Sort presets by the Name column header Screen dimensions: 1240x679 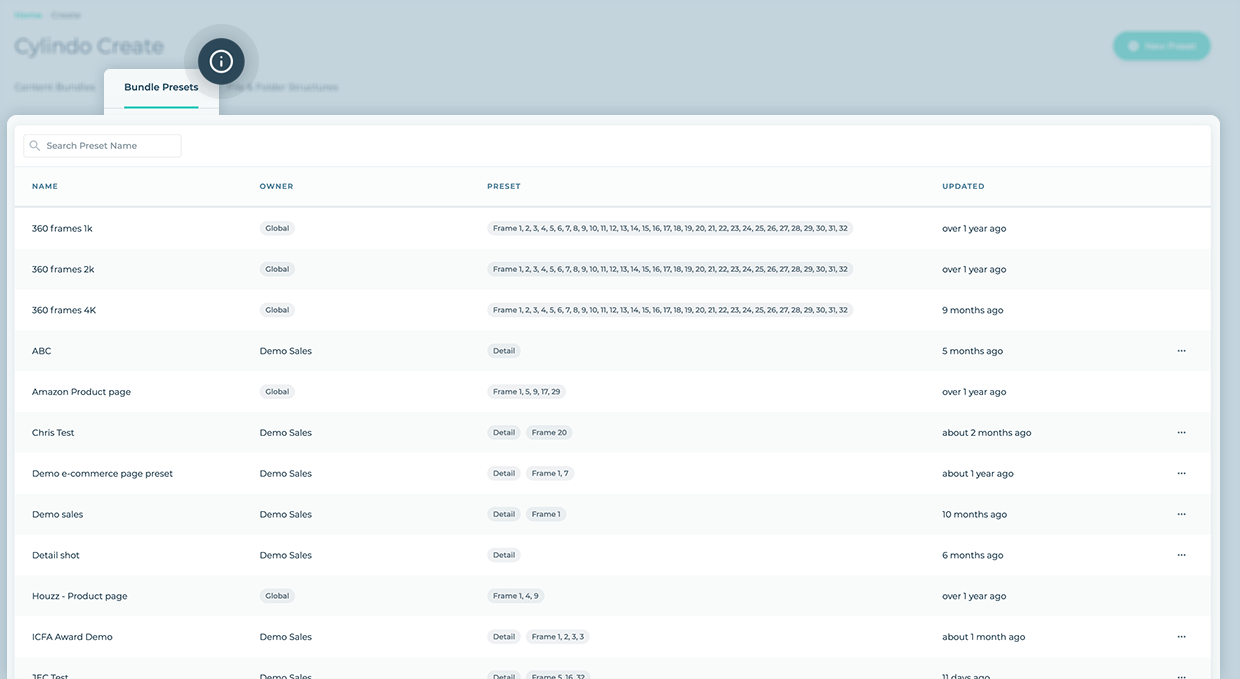[x=45, y=187]
